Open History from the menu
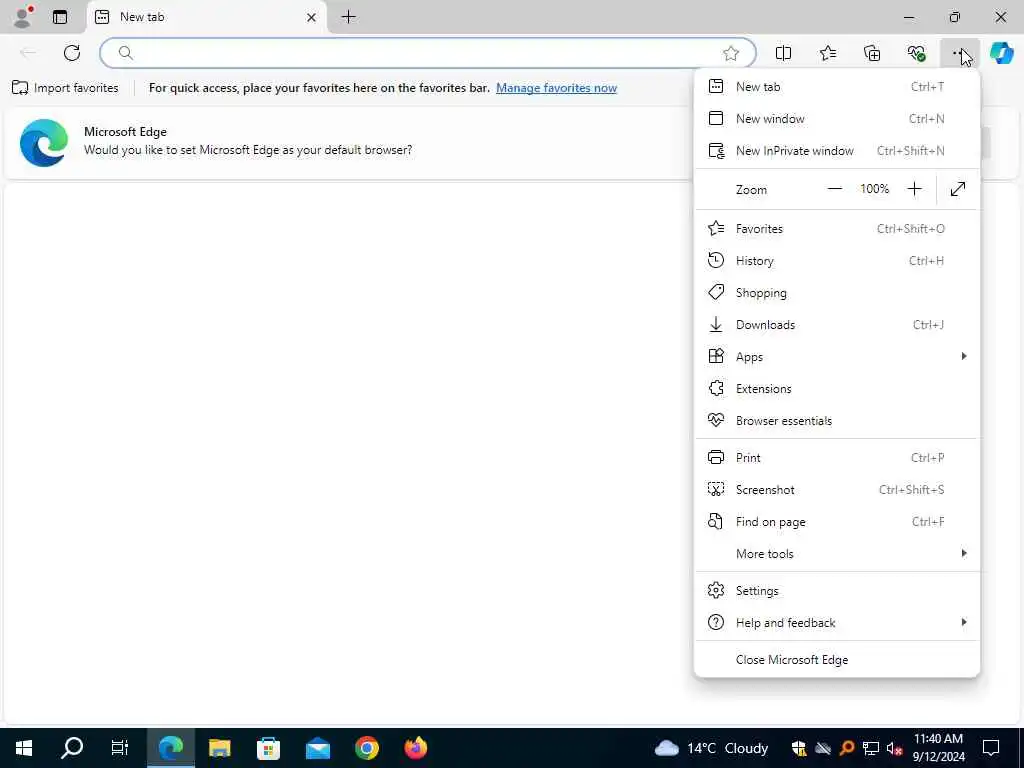 pyautogui.click(x=837, y=261)
